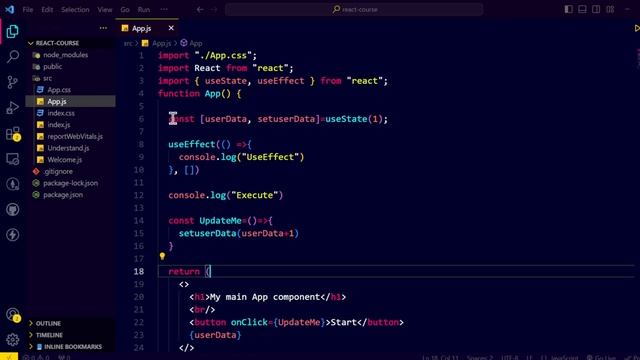Viewport: 640px width, 360px height.
Task: Toggle the bottom panel visibility
Action: point(582,9)
